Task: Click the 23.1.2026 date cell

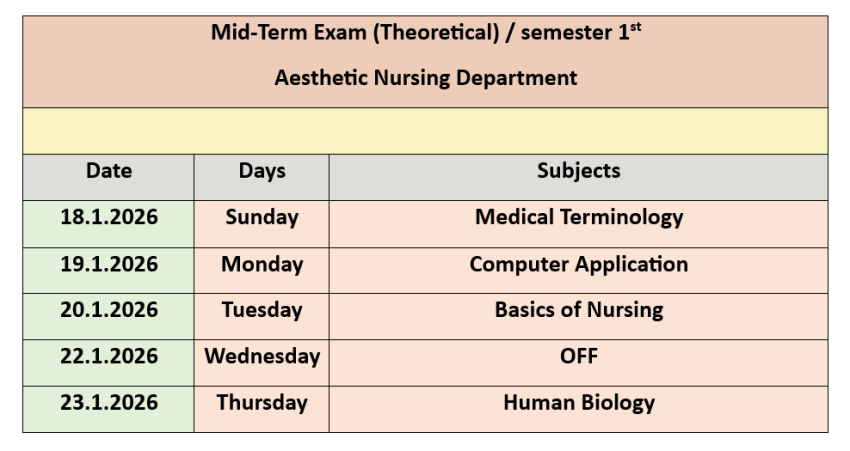Action: (x=109, y=403)
